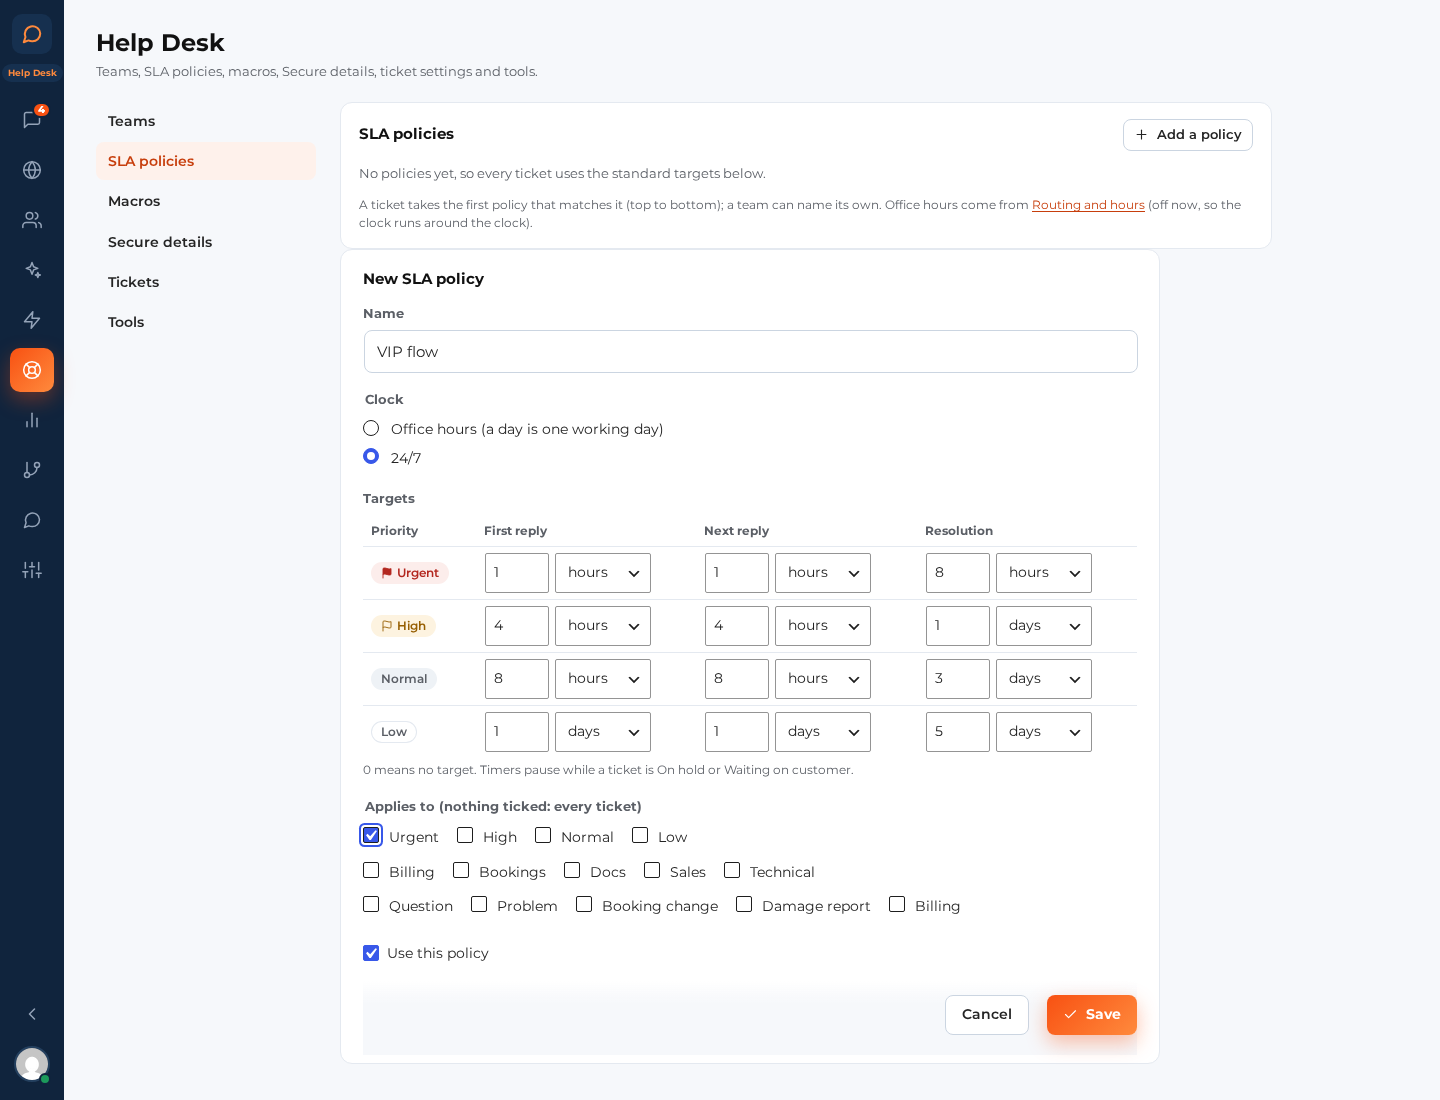This screenshot has height=1100, width=1440.
Task: Go to the Teams section
Action: coord(206,121)
